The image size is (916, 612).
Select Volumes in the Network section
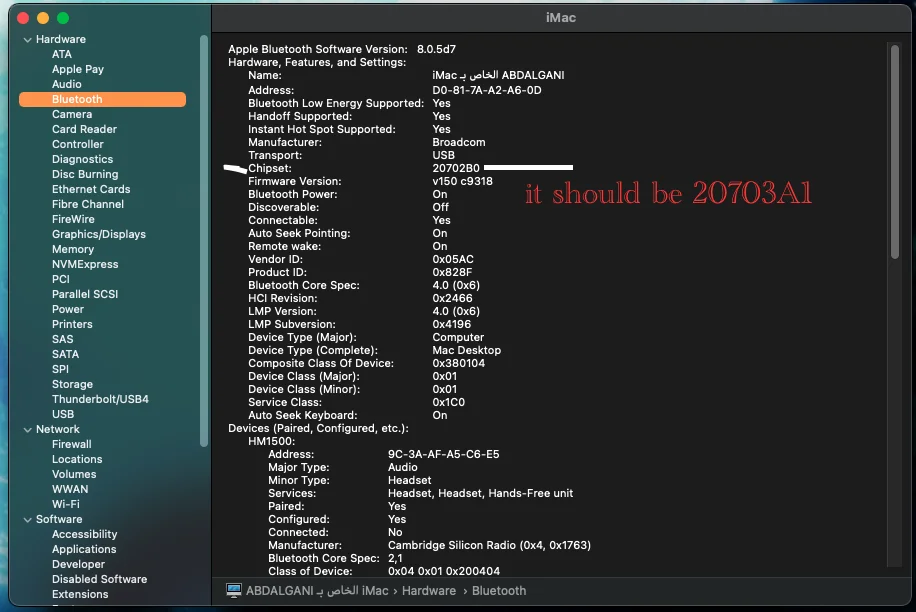(x=74, y=474)
